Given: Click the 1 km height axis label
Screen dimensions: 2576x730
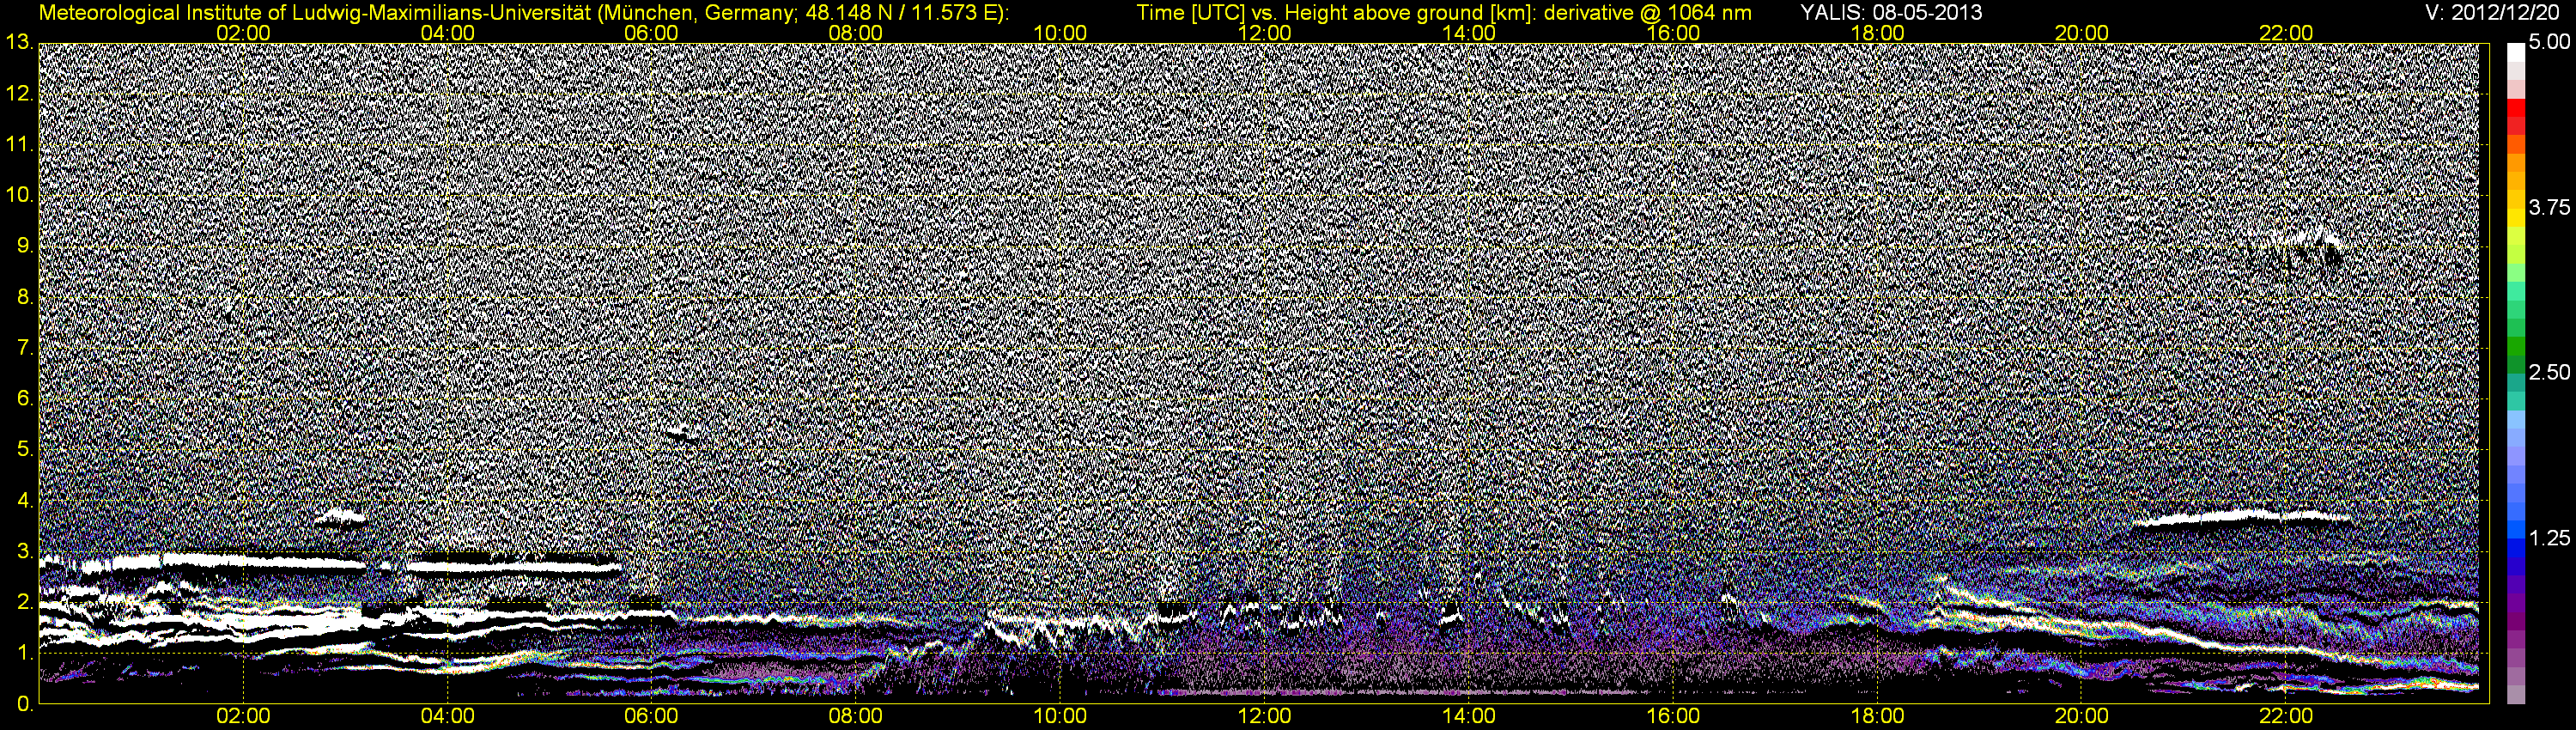Looking at the screenshot, I should [24, 652].
